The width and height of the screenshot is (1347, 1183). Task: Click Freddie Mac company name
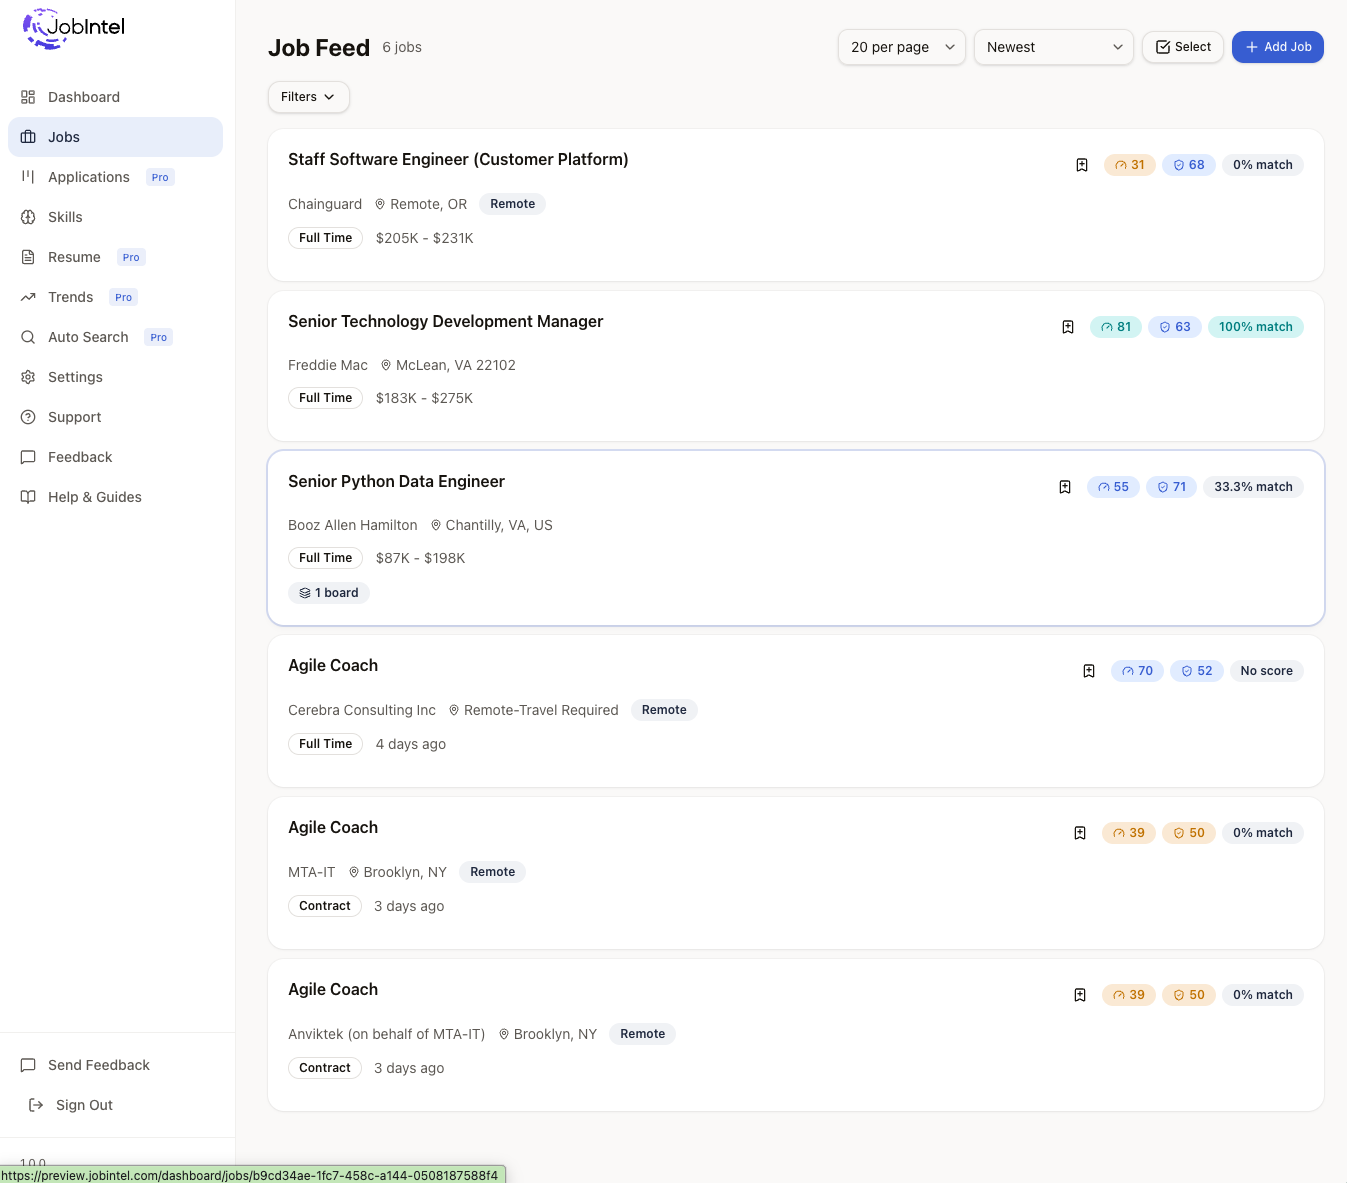click(328, 366)
